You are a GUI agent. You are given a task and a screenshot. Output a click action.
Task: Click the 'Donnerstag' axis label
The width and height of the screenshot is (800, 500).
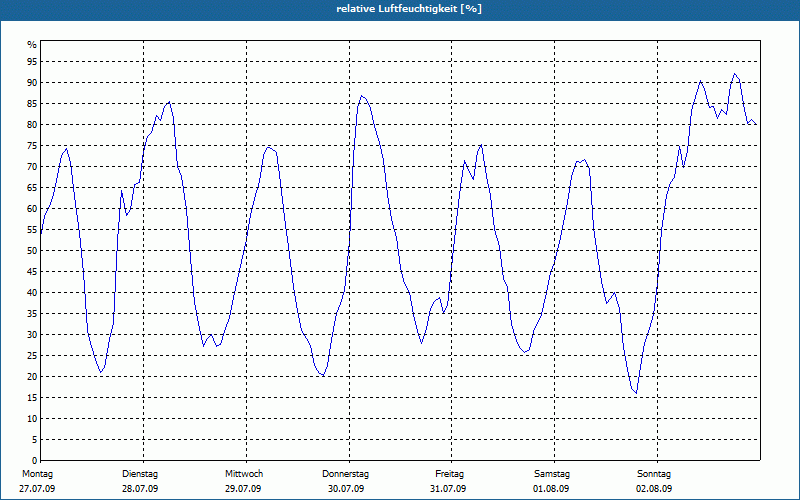345,474
